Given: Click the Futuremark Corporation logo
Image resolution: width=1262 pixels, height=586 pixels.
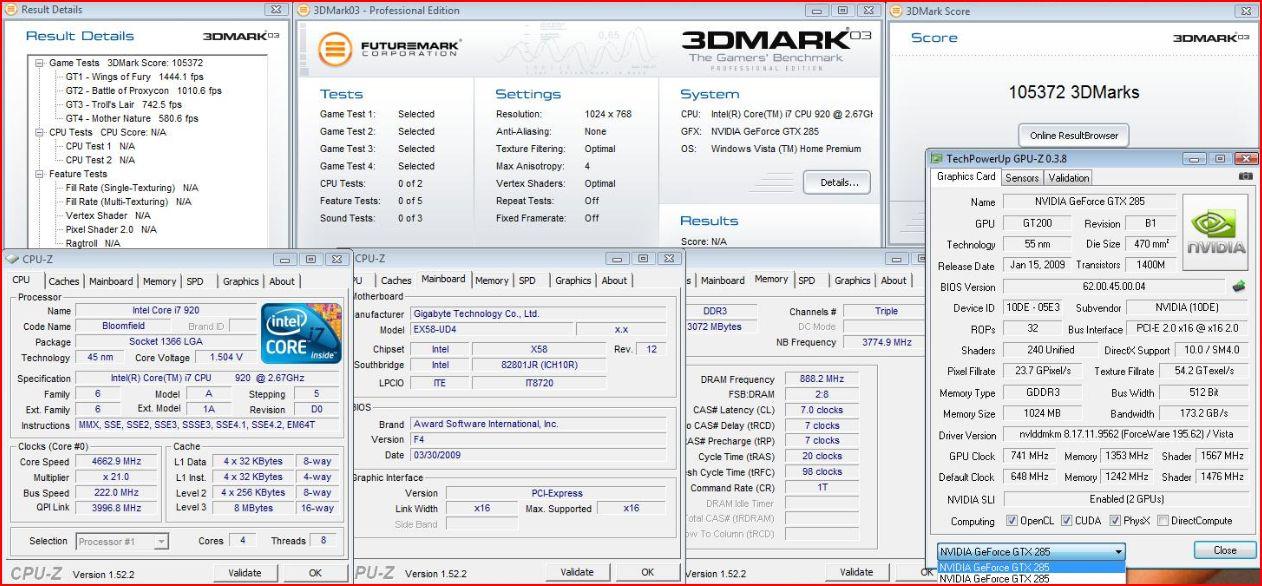Looking at the screenshot, I should coord(389,49).
